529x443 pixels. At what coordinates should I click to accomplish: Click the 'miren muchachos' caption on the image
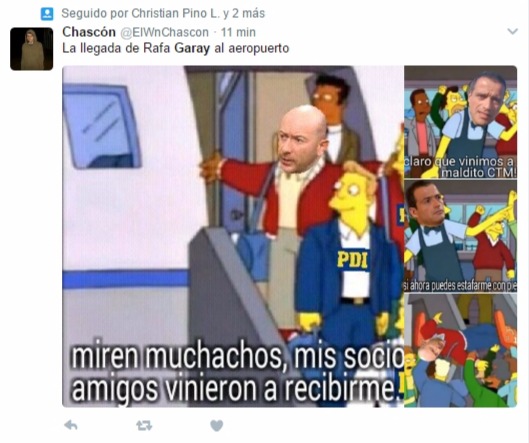tap(175, 355)
